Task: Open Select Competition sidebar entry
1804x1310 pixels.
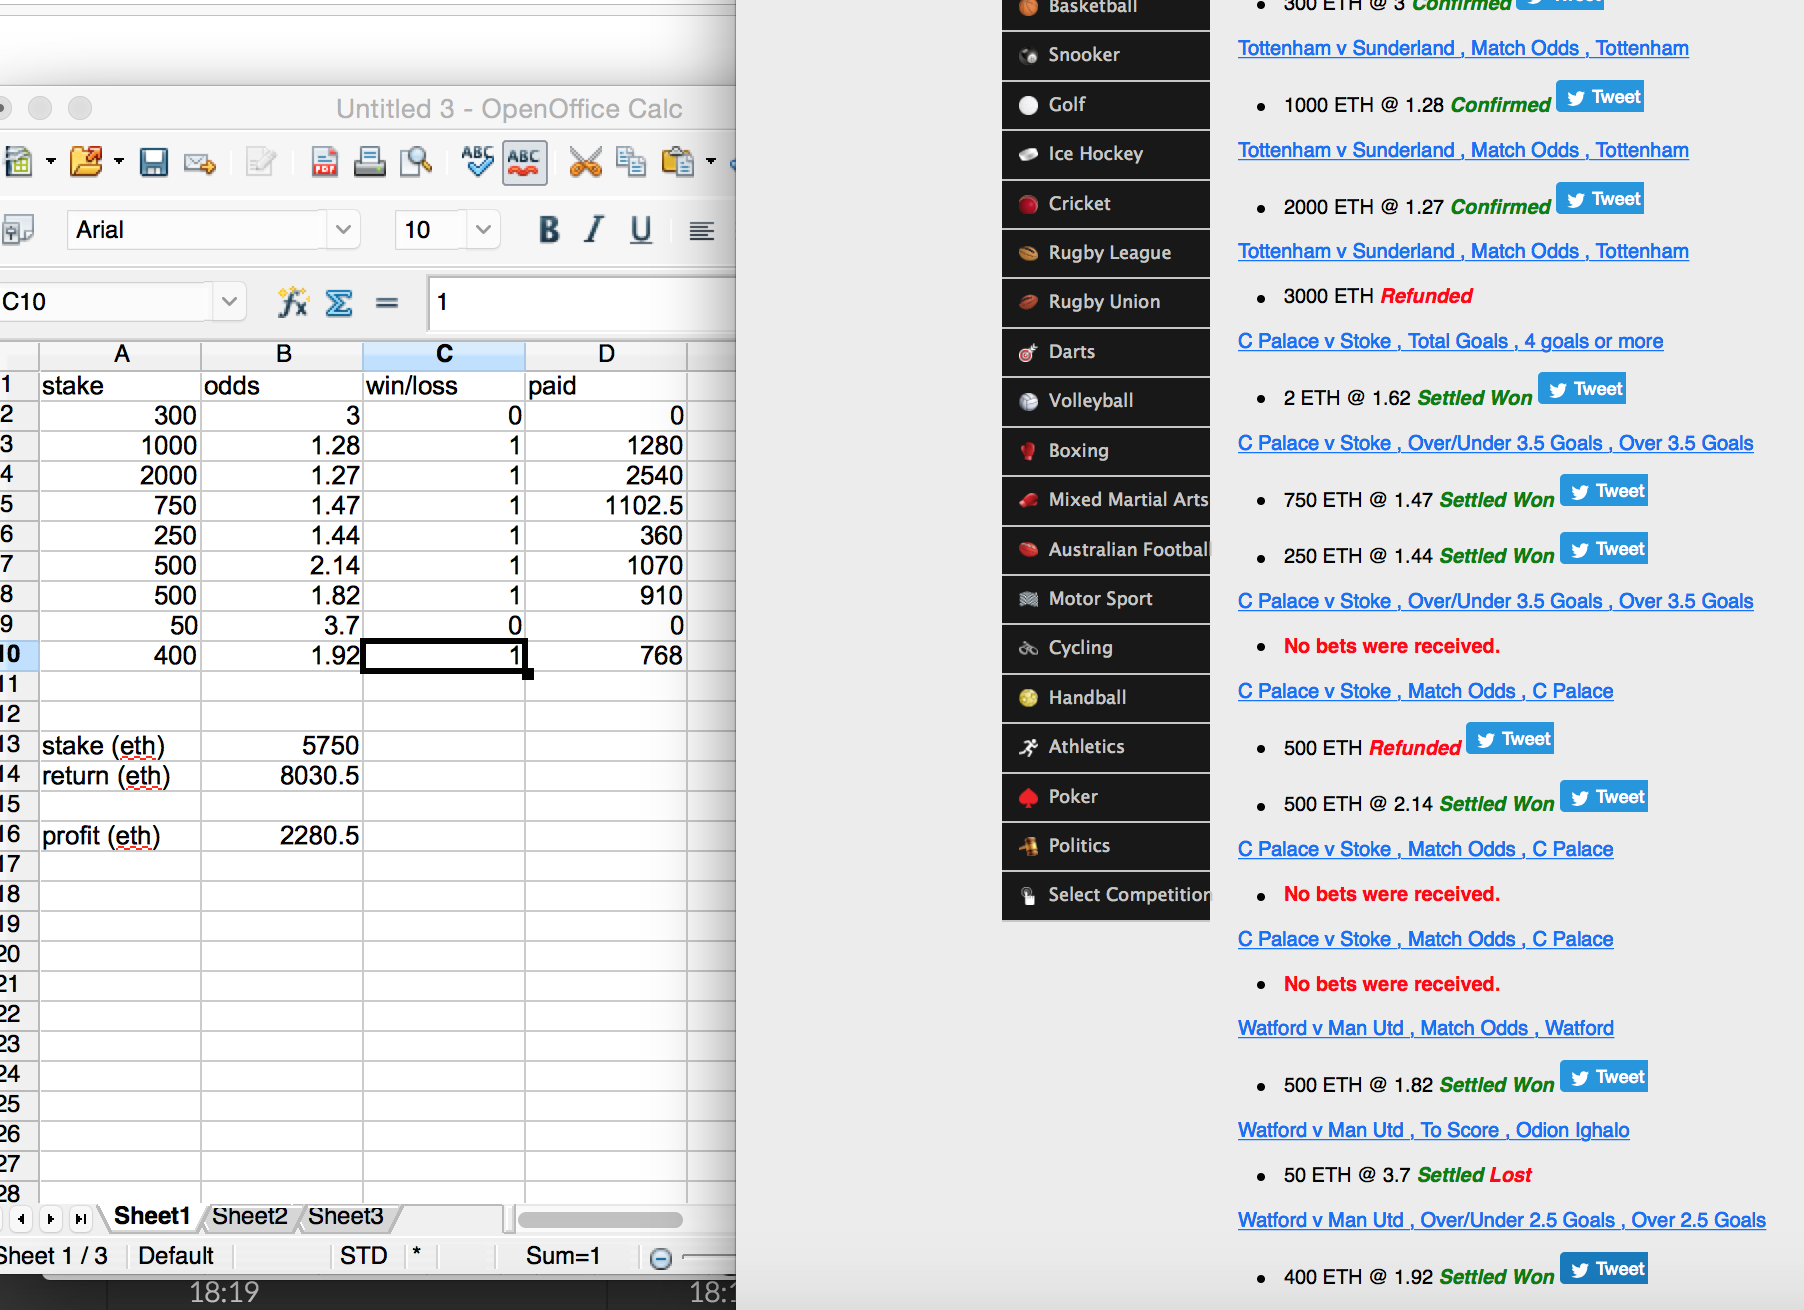Action: (1106, 895)
